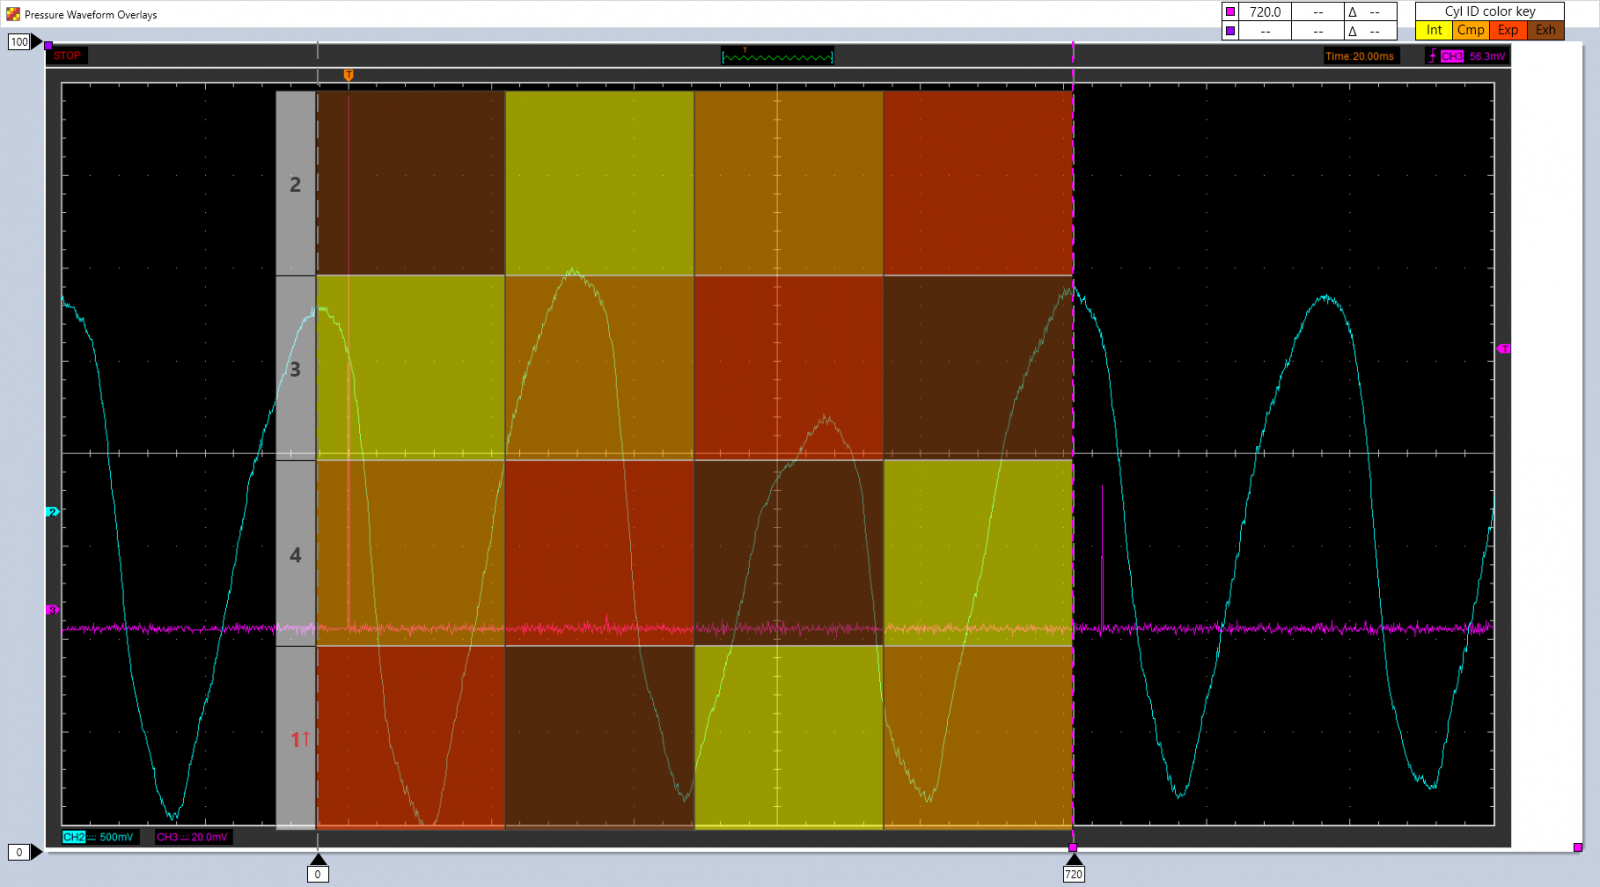Click the red STOP status label
This screenshot has height=887, width=1600.
(x=67, y=56)
